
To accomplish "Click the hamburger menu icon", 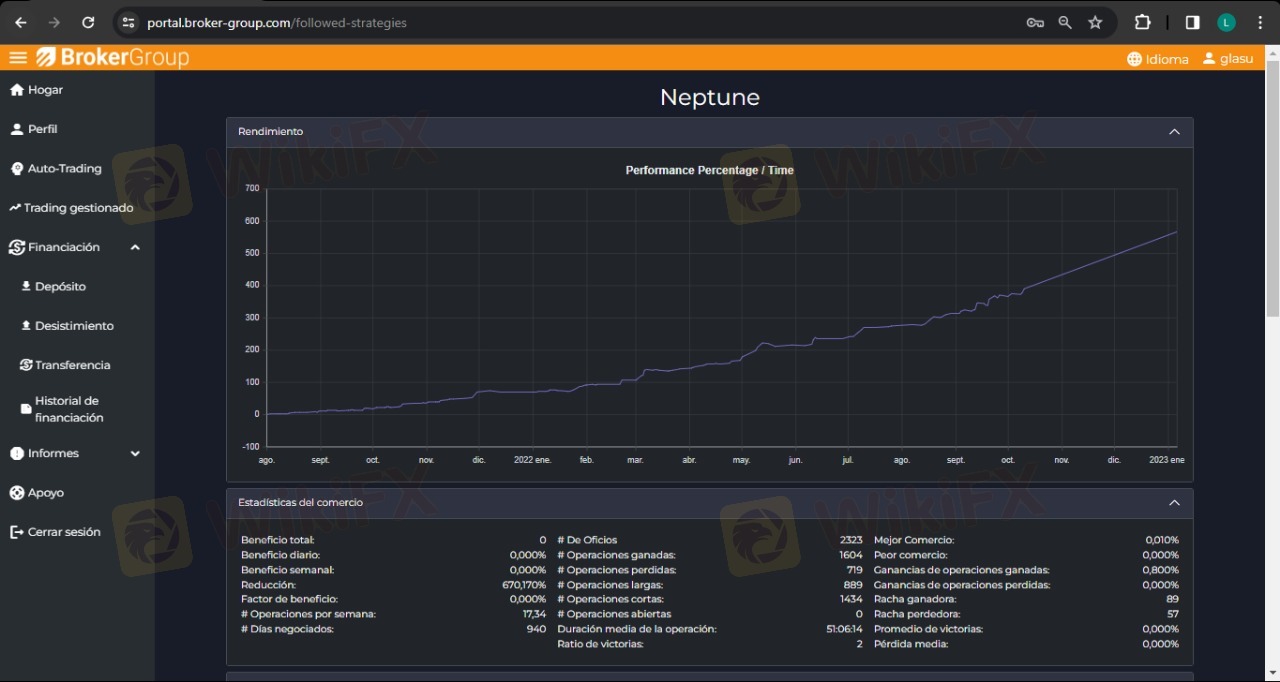I will pos(18,58).
